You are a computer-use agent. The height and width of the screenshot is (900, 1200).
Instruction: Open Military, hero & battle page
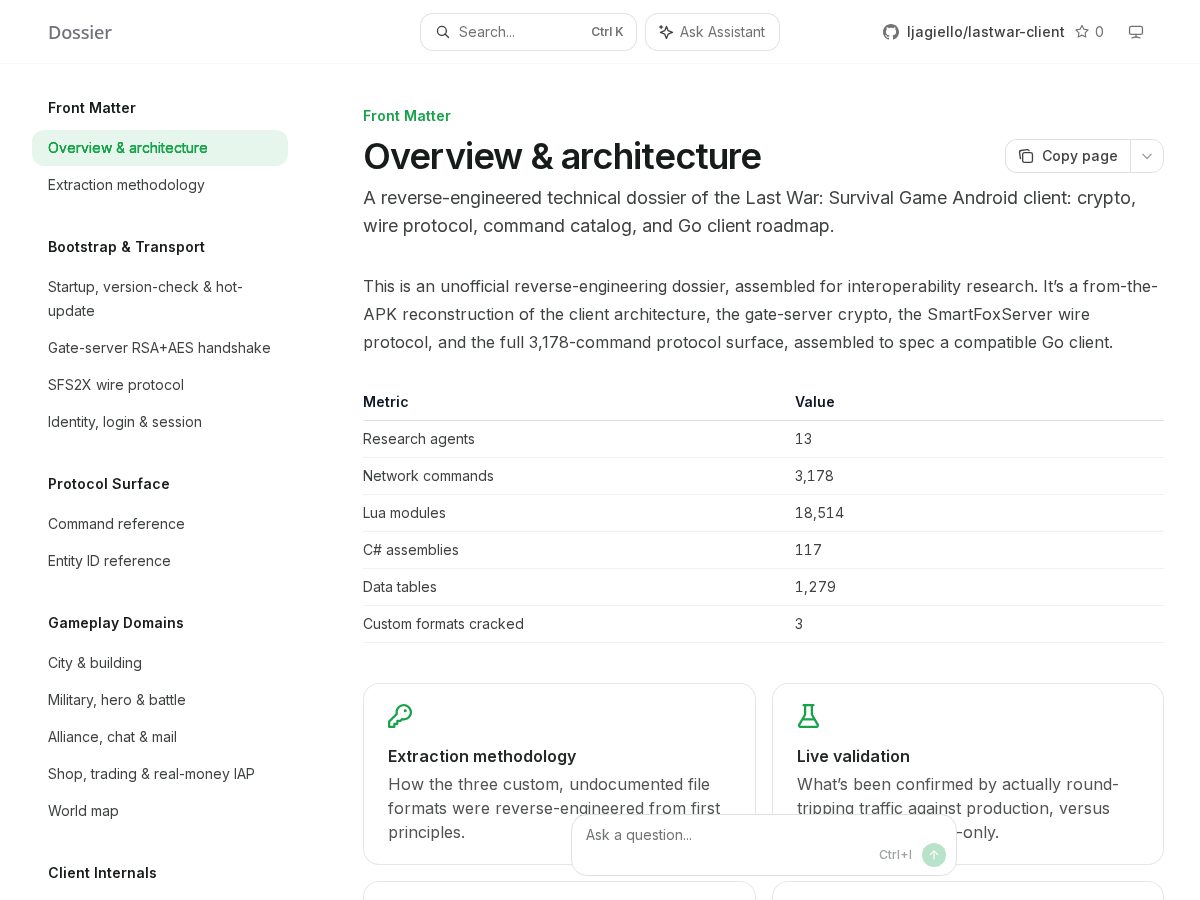[x=160, y=700]
